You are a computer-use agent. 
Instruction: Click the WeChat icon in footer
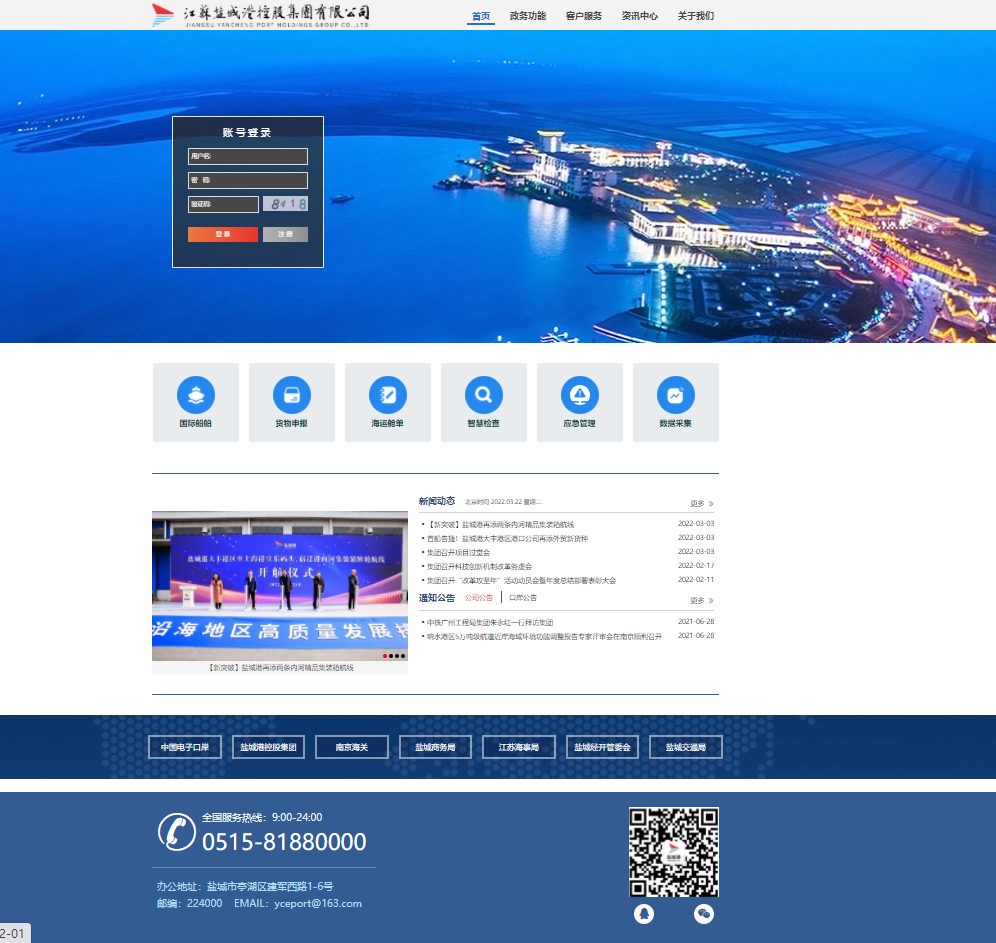point(704,914)
